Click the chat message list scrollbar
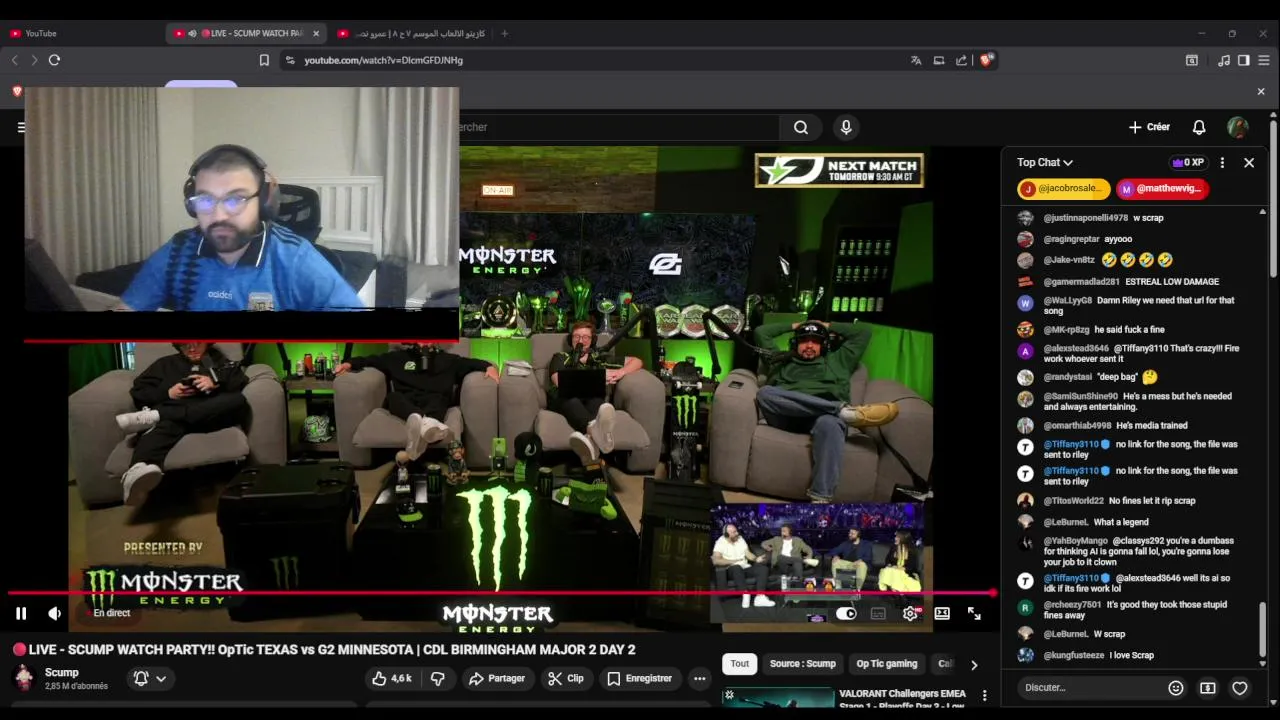Image resolution: width=1280 pixels, height=720 pixels. point(1262,630)
